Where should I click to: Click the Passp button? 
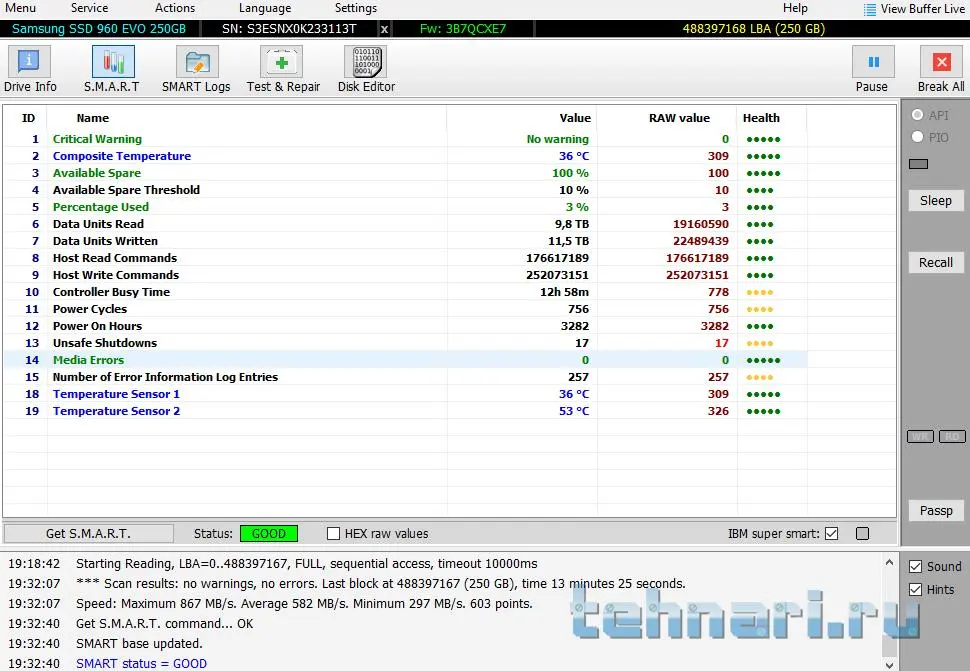point(935,510)
